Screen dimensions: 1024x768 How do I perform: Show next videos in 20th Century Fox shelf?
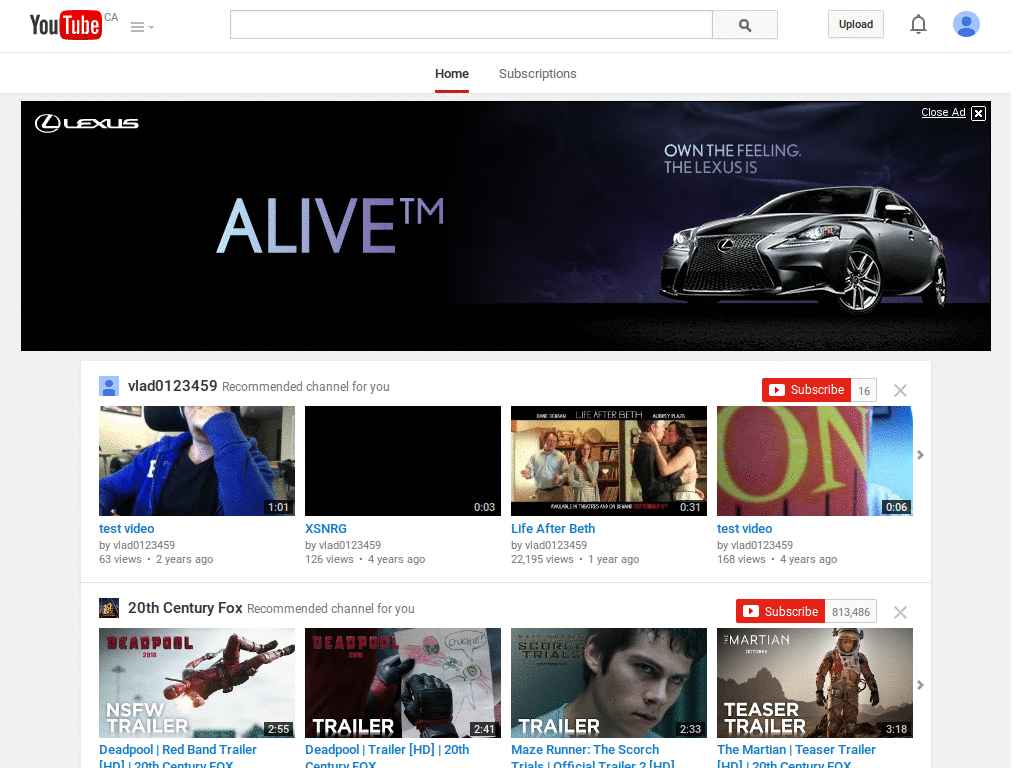(920, 685)
